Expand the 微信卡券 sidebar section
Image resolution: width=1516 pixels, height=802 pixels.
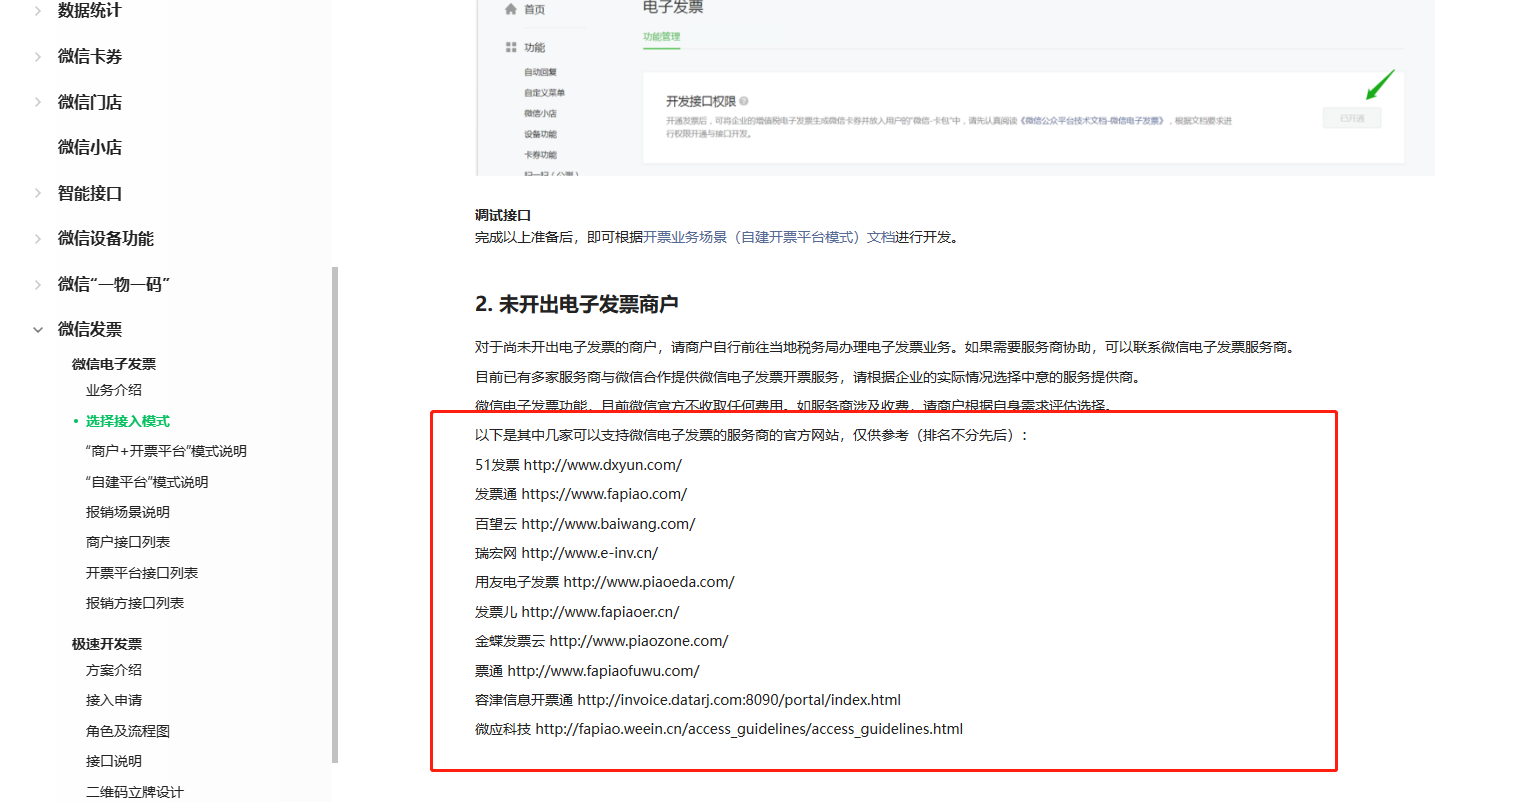pos(38,57)
